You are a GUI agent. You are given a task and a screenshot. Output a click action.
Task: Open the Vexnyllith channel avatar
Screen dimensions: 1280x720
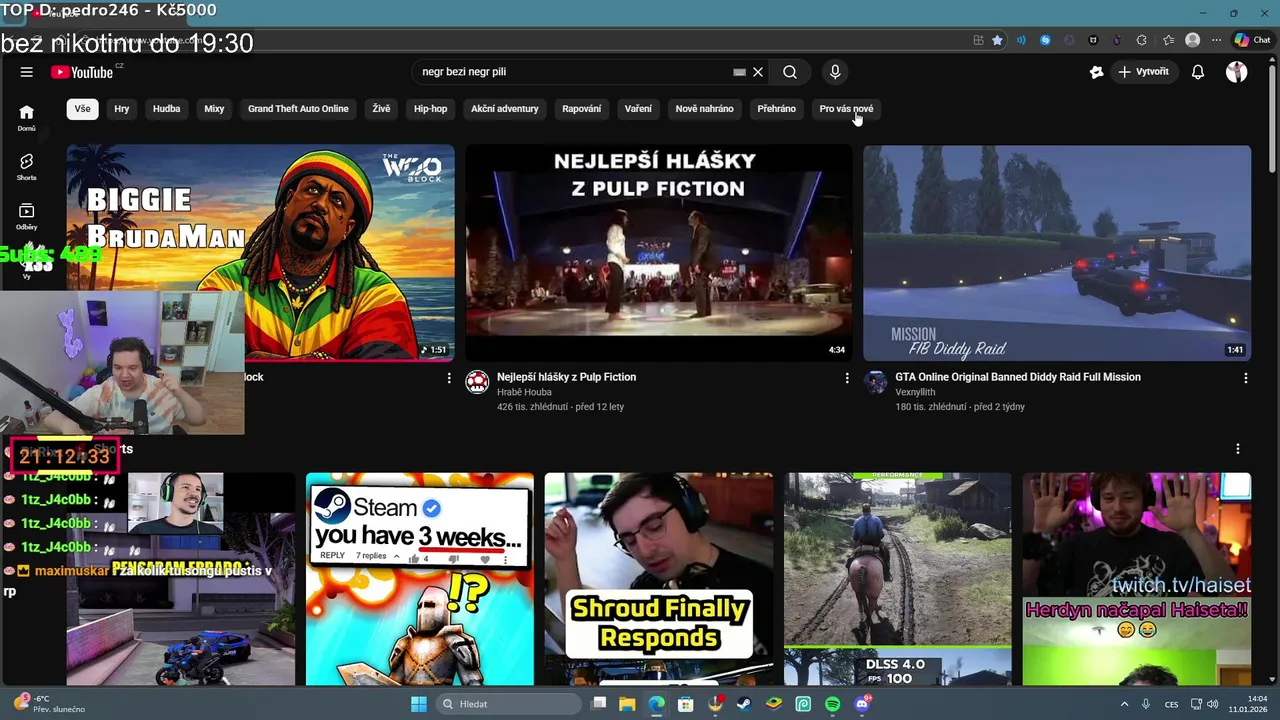click(x=876, y=382)
